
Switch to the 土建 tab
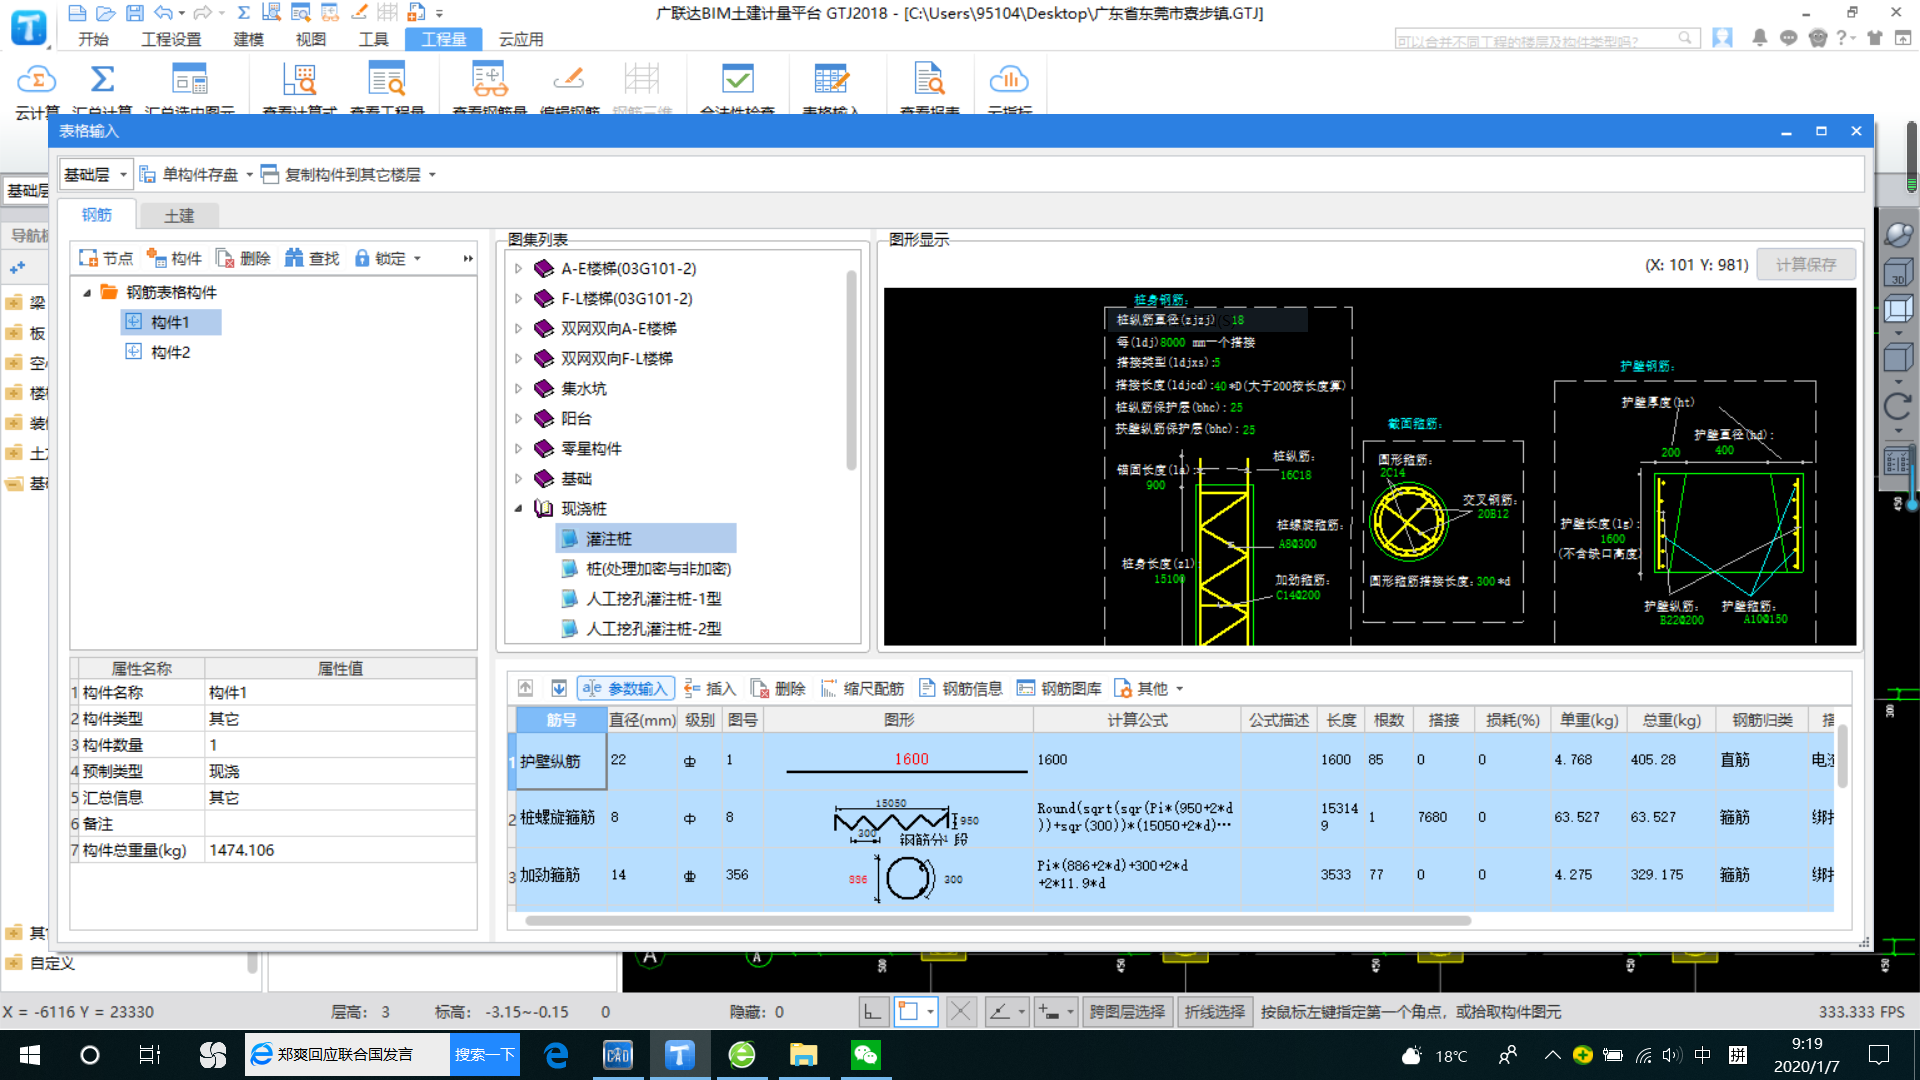[179, 216]
